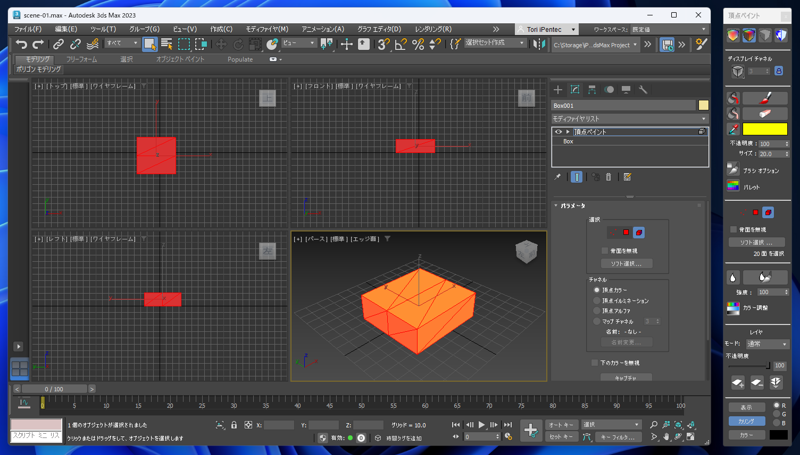
Task: Toggle Window/Crossing selection icon
Action: tap(201, 44)
